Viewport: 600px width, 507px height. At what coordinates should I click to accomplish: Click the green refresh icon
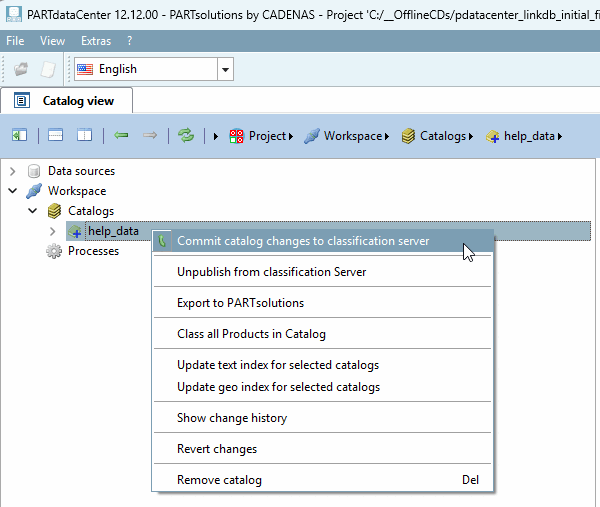click(186, 135)
